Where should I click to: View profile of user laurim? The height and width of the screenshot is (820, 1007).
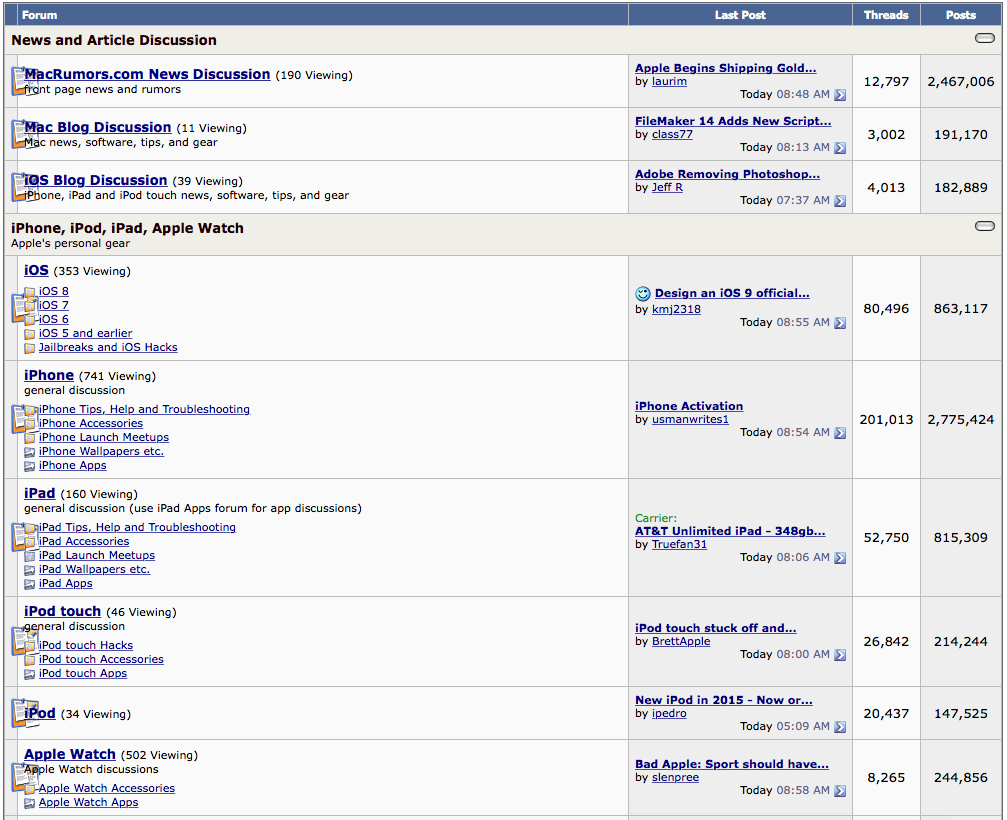coord(669,82)
